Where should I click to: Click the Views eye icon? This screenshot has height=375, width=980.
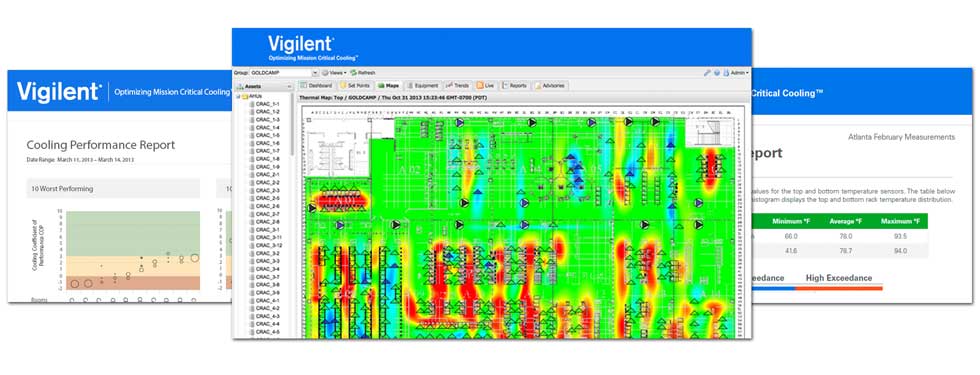click(325, 72)
